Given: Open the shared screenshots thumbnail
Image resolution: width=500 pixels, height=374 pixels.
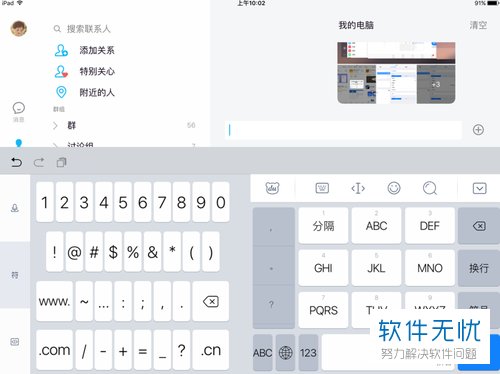Looking at the screenshot, I should click(396, 73).
